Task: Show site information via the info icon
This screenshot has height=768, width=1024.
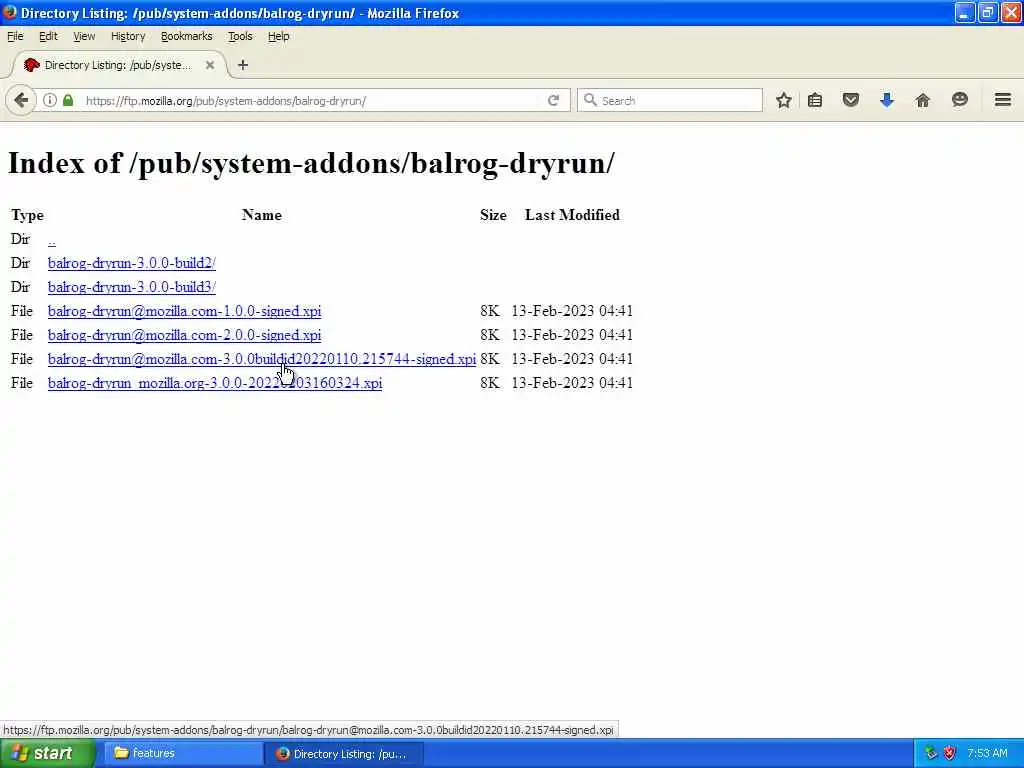Action: click(x=50, y=101)
